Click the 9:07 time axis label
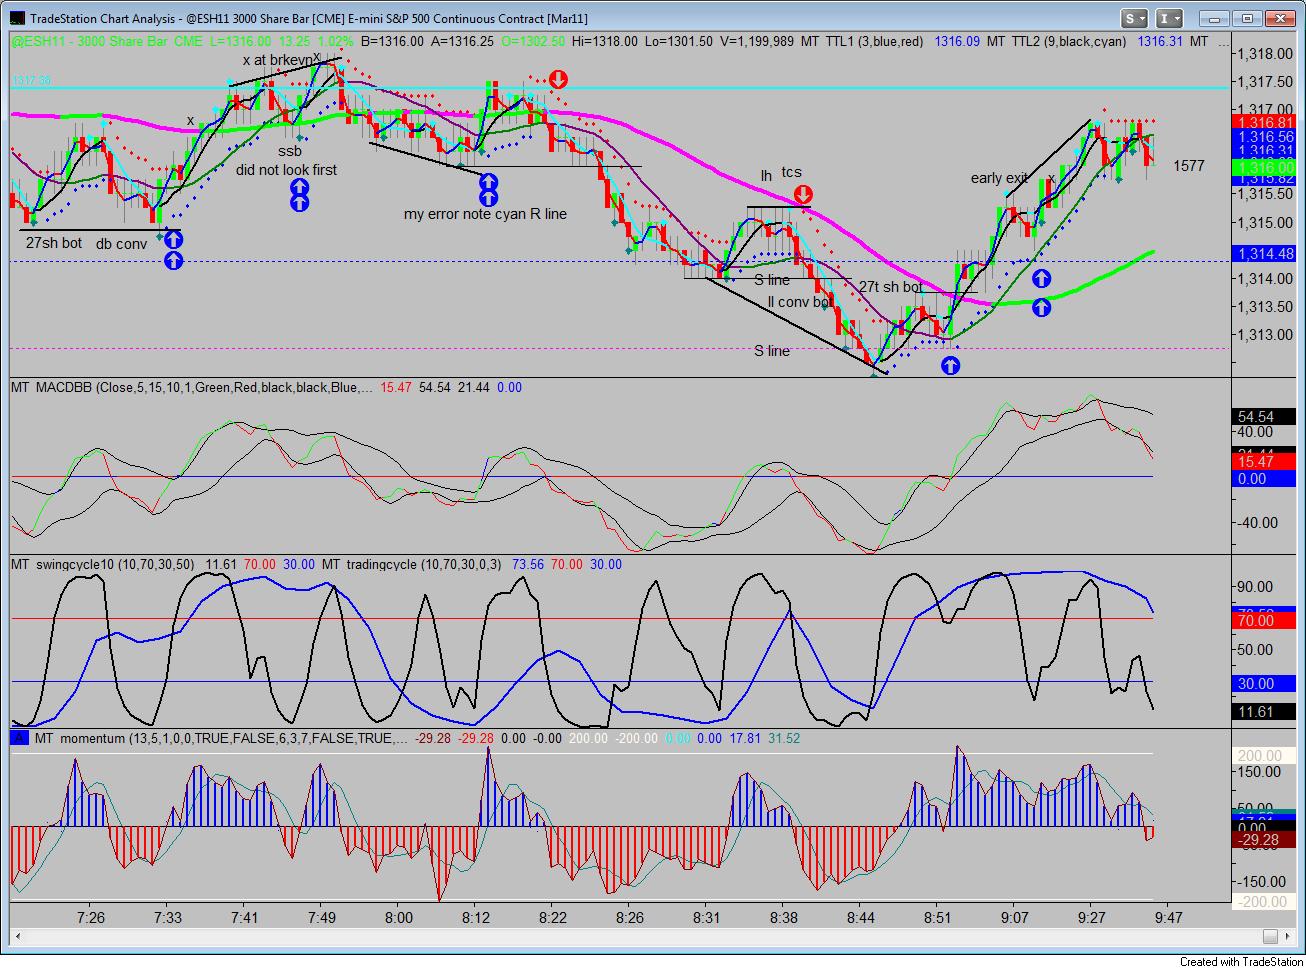Viewport: 1306px width, 968px height. pyautogui.click(x=1015, y=917)
